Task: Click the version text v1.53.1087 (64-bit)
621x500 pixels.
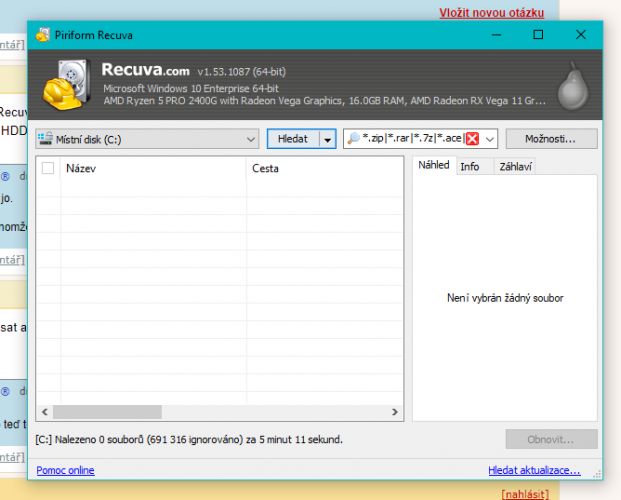Action: click(x=242, y=72)
